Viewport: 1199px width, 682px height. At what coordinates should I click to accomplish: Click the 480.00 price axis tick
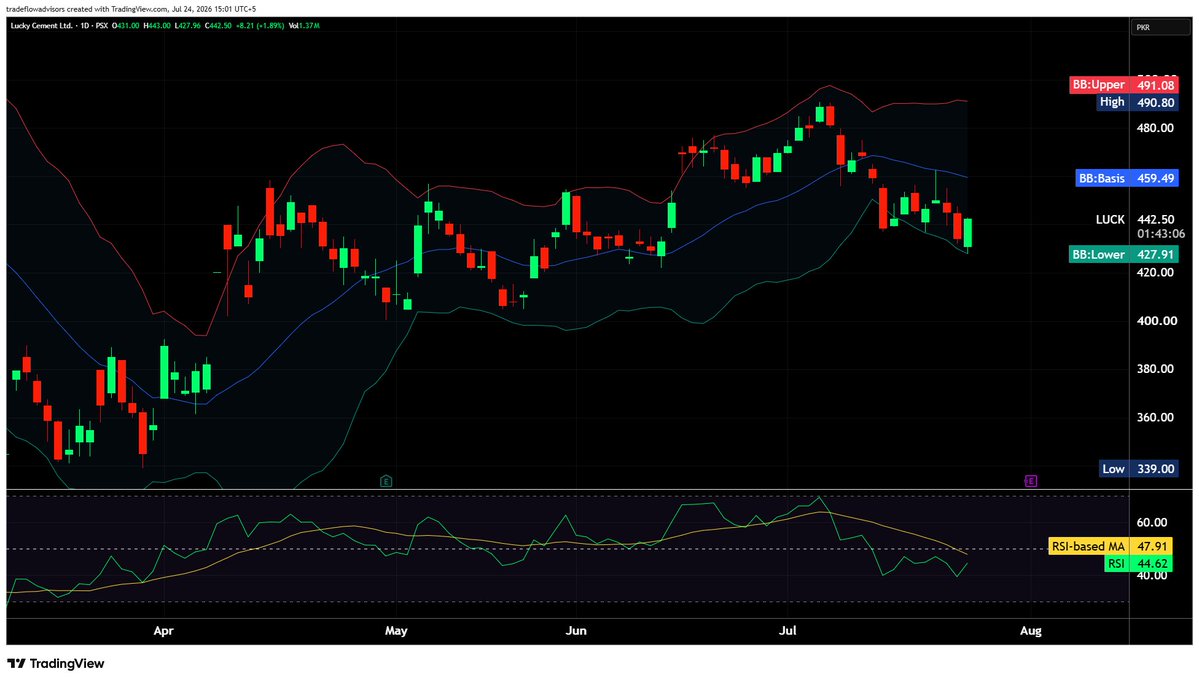coord(1155,128)
